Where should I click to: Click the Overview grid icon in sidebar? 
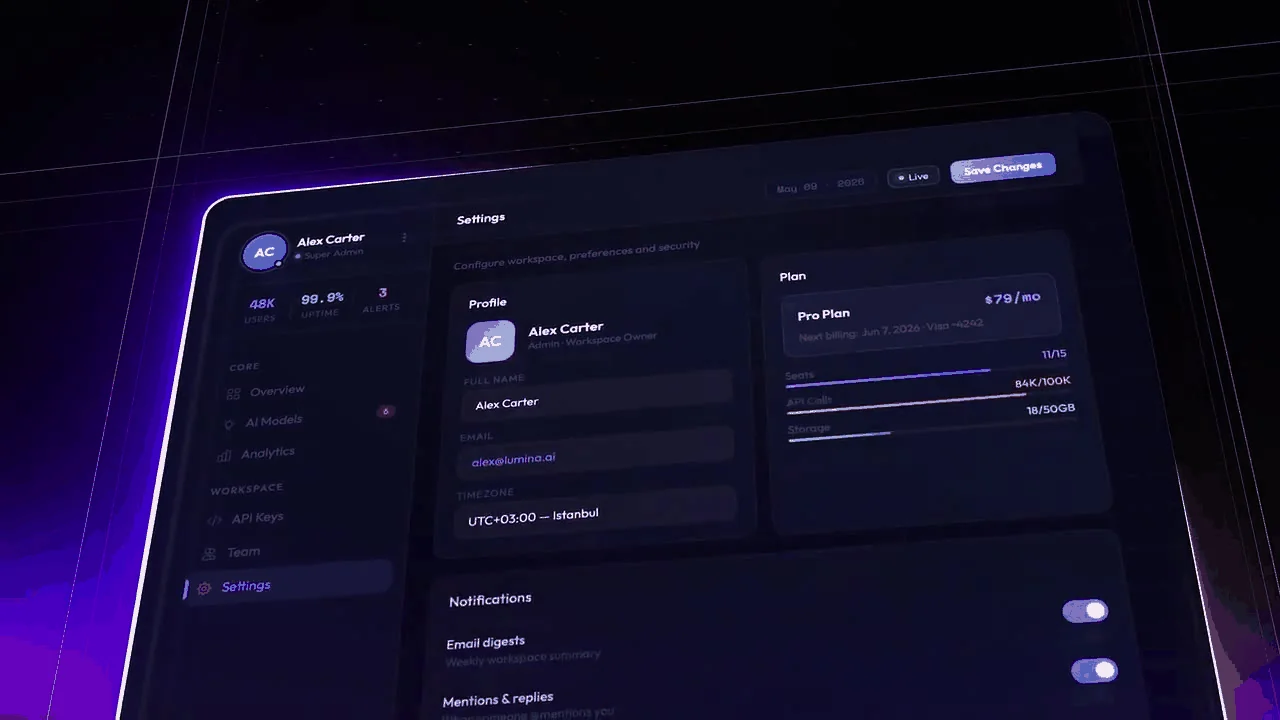(233, 394)
